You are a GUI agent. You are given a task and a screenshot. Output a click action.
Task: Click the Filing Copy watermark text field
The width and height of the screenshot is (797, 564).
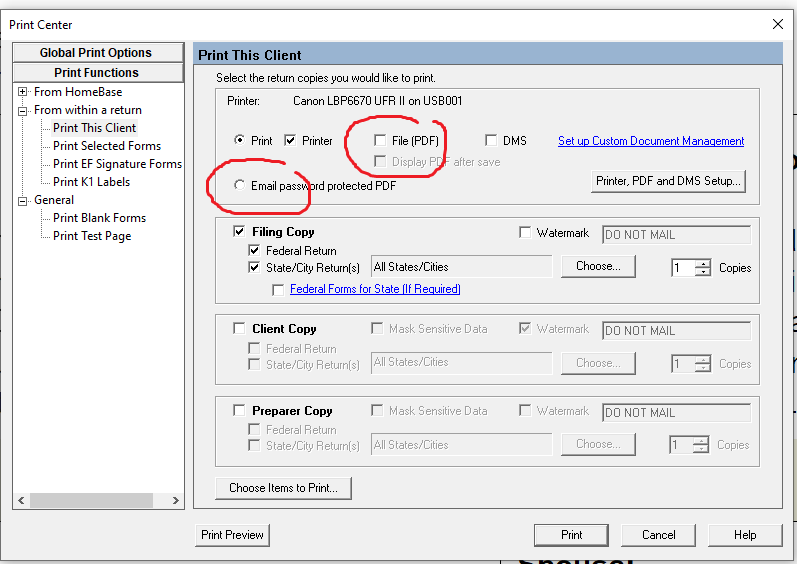tap(676, 235)
